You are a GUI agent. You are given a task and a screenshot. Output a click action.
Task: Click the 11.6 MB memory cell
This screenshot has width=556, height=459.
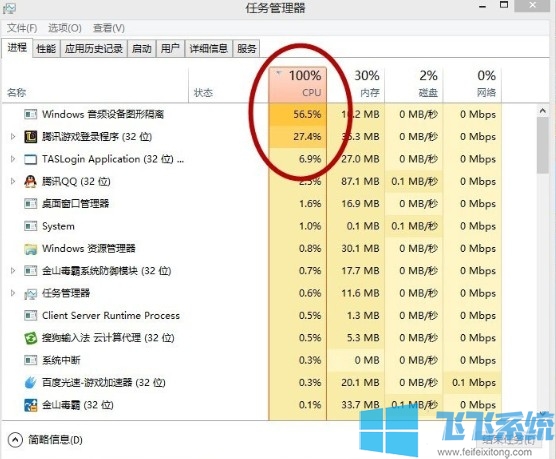356,293
